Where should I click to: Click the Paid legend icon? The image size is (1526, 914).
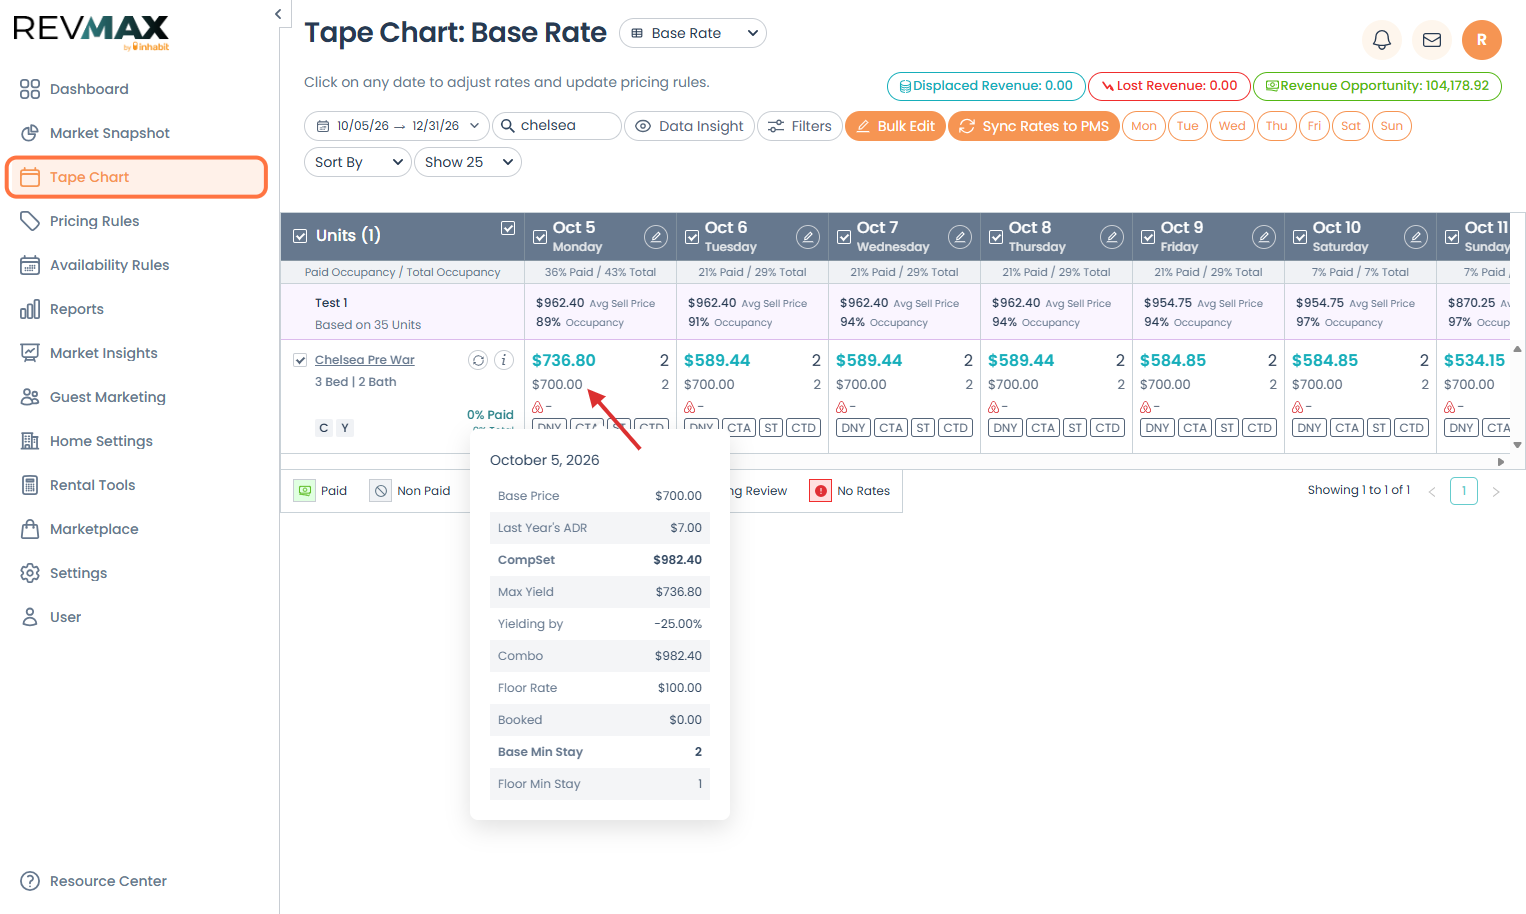point(304,491)
